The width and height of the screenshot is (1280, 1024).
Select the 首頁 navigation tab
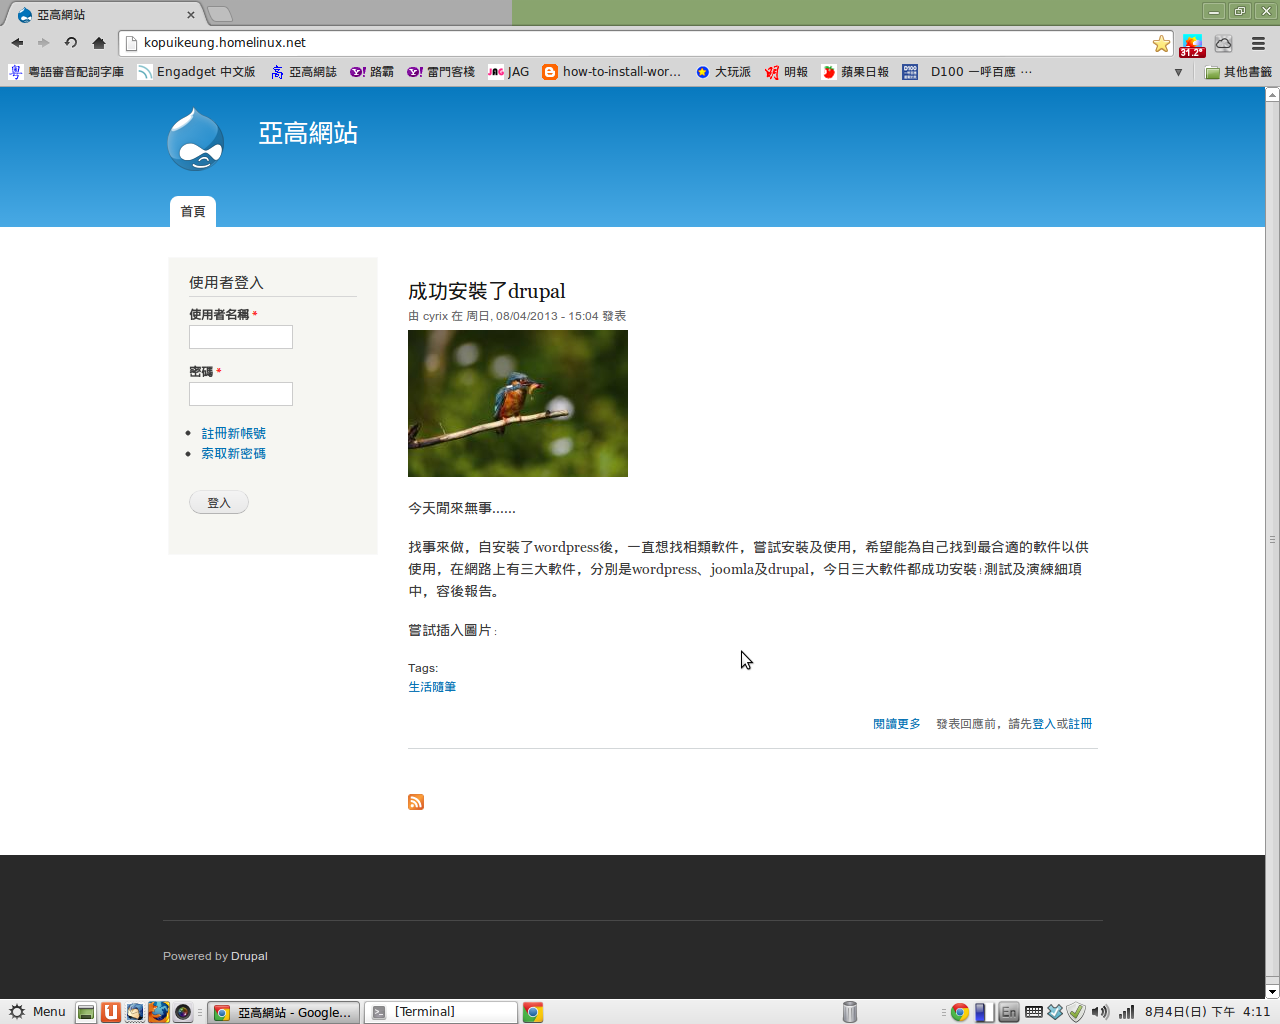click(193, 211)
